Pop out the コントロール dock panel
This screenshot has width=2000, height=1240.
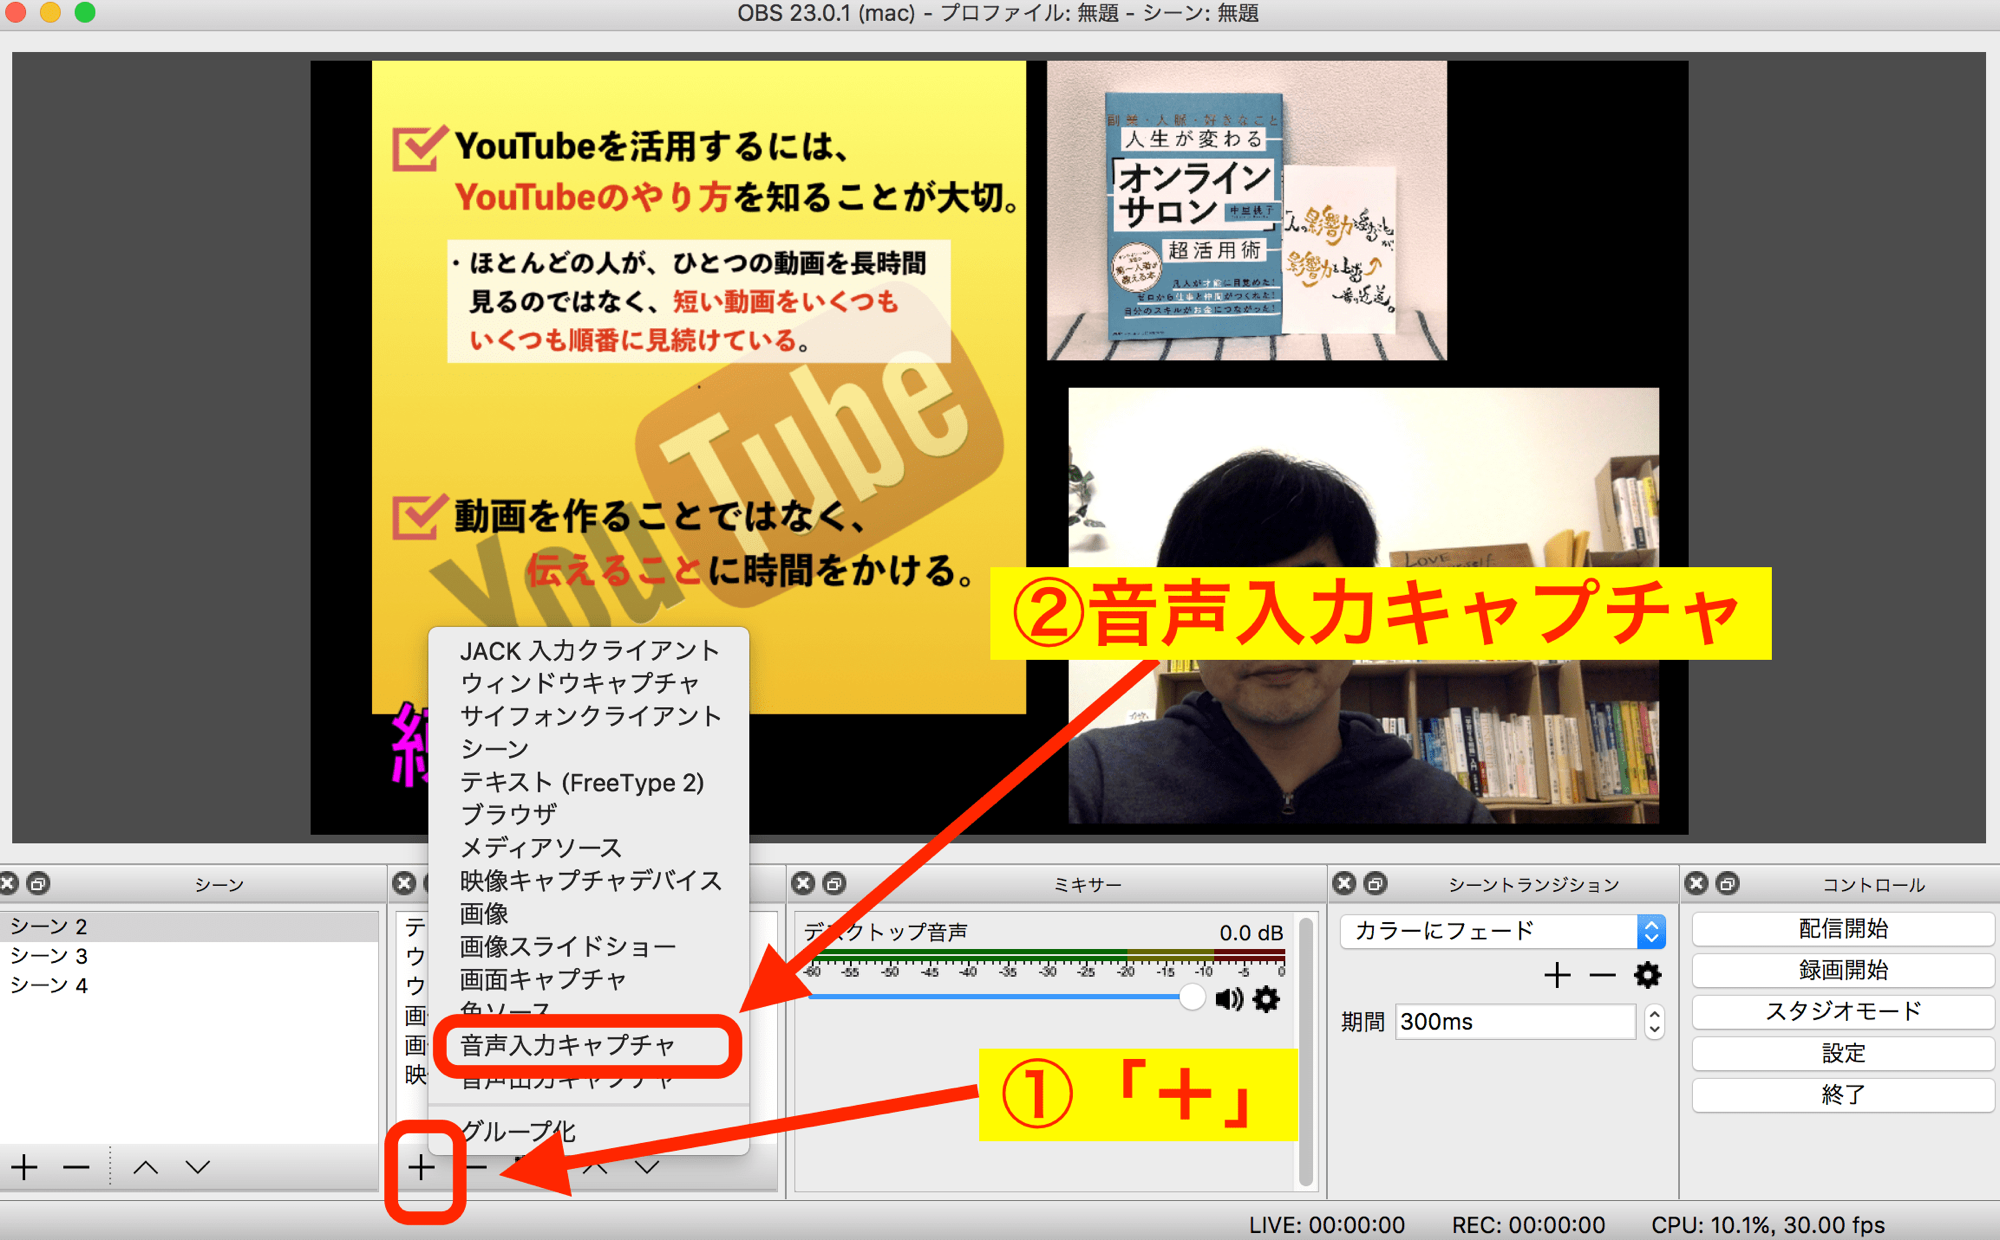[x=1727, y=883]
